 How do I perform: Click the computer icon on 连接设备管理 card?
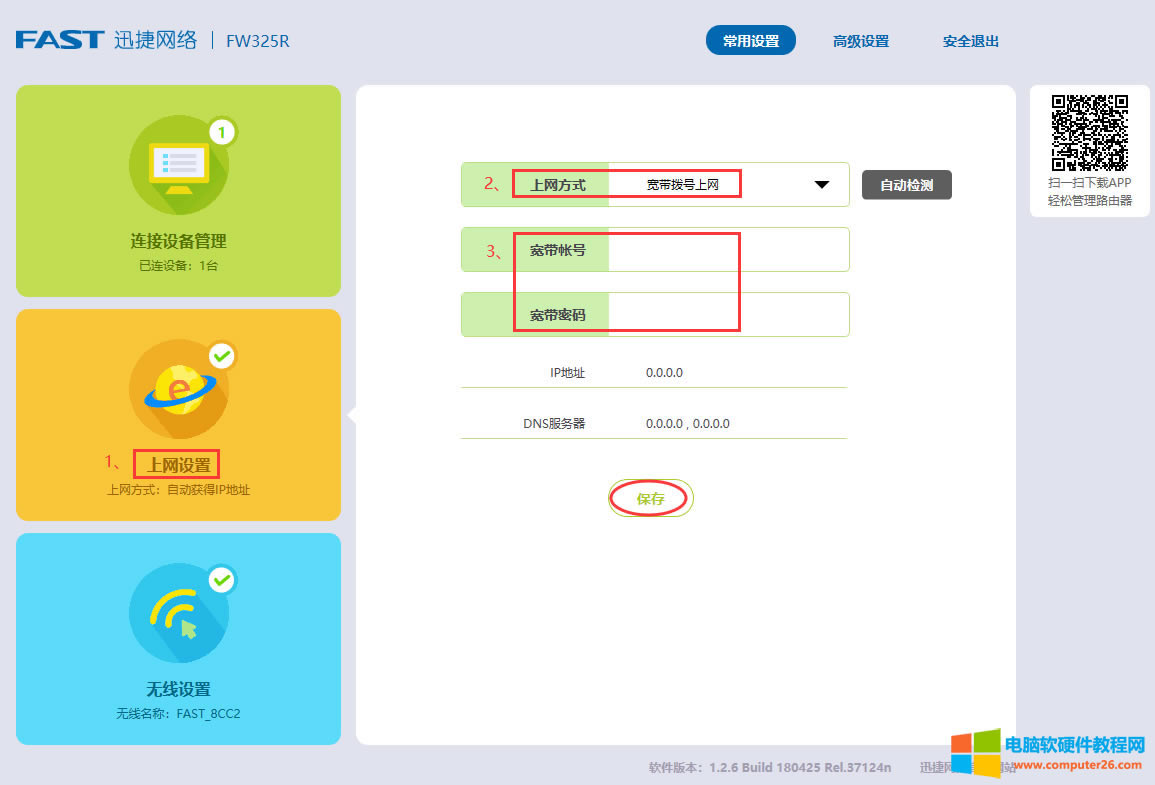(x=180, y=165)
